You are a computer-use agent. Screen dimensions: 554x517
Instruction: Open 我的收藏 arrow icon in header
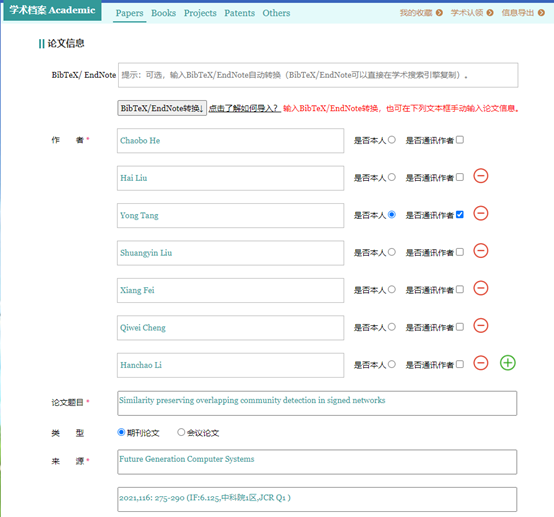[439, 13]
